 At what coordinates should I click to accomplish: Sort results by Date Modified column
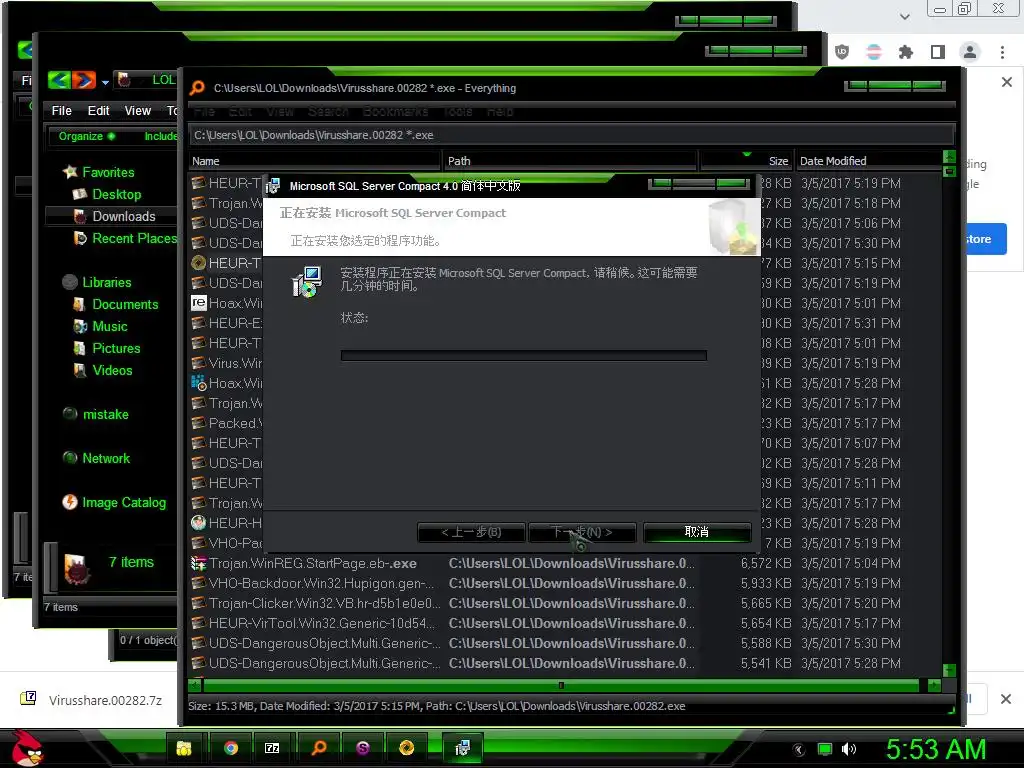click(x=869, y=161)
